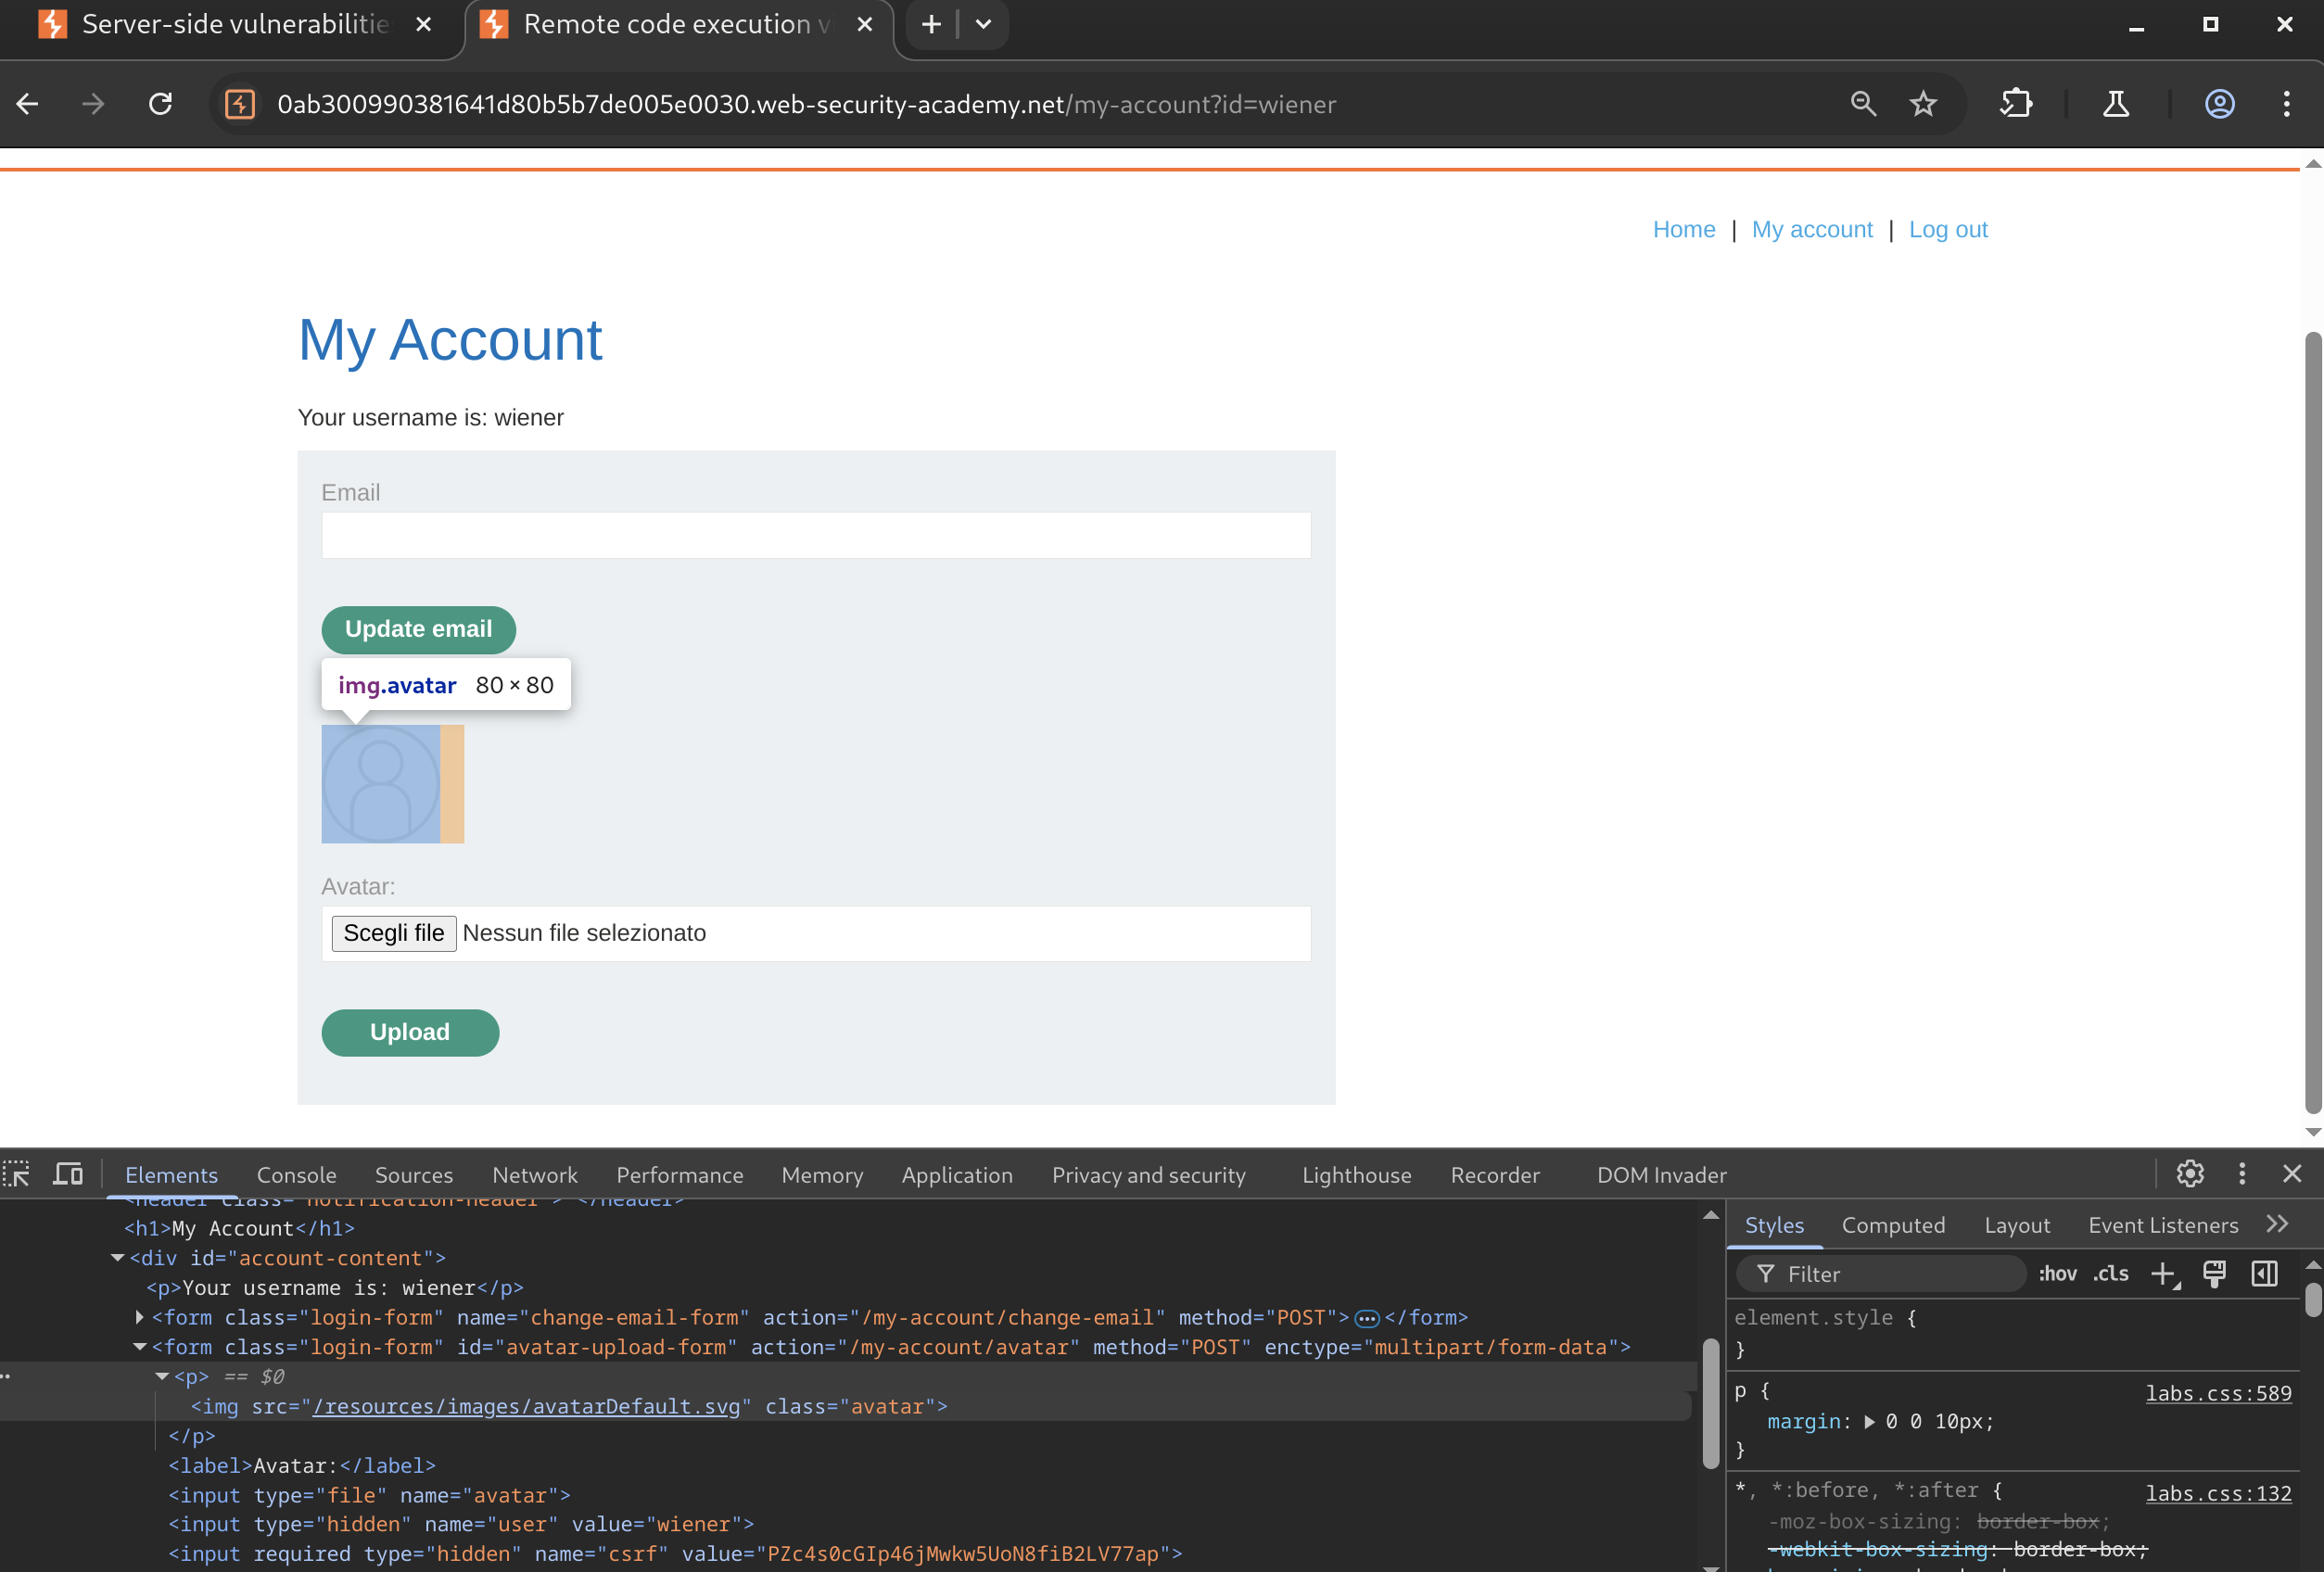This screenshot has width=2324, height=1572.
Task: Activate the inspect element picker icon
Action: pyautogui.click(x=17, y=1174)
